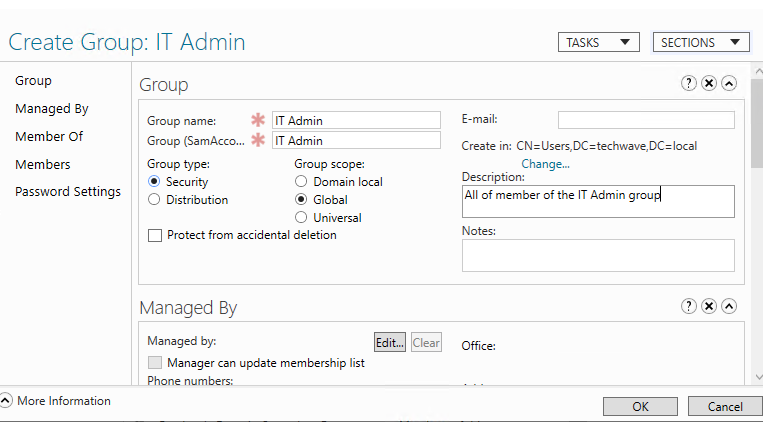The width and height of the screenshot is (763, 422).
Task: Expand More Information chevron icon
Action: [x=7, y=401]
